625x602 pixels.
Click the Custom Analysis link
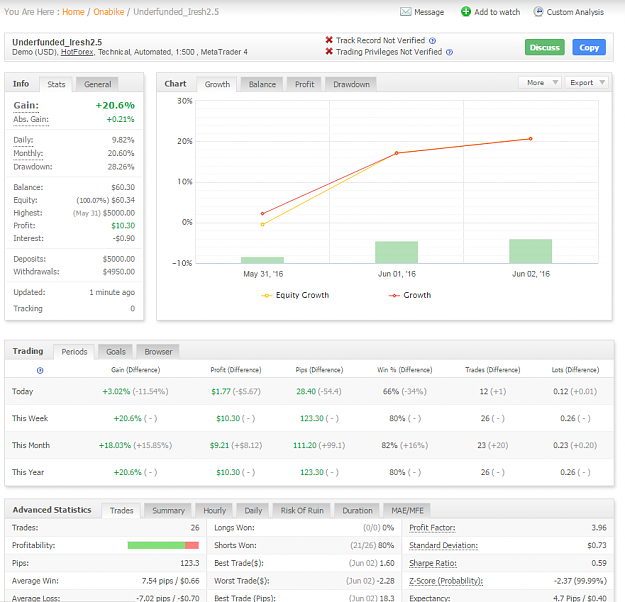[x=575, y=12]
